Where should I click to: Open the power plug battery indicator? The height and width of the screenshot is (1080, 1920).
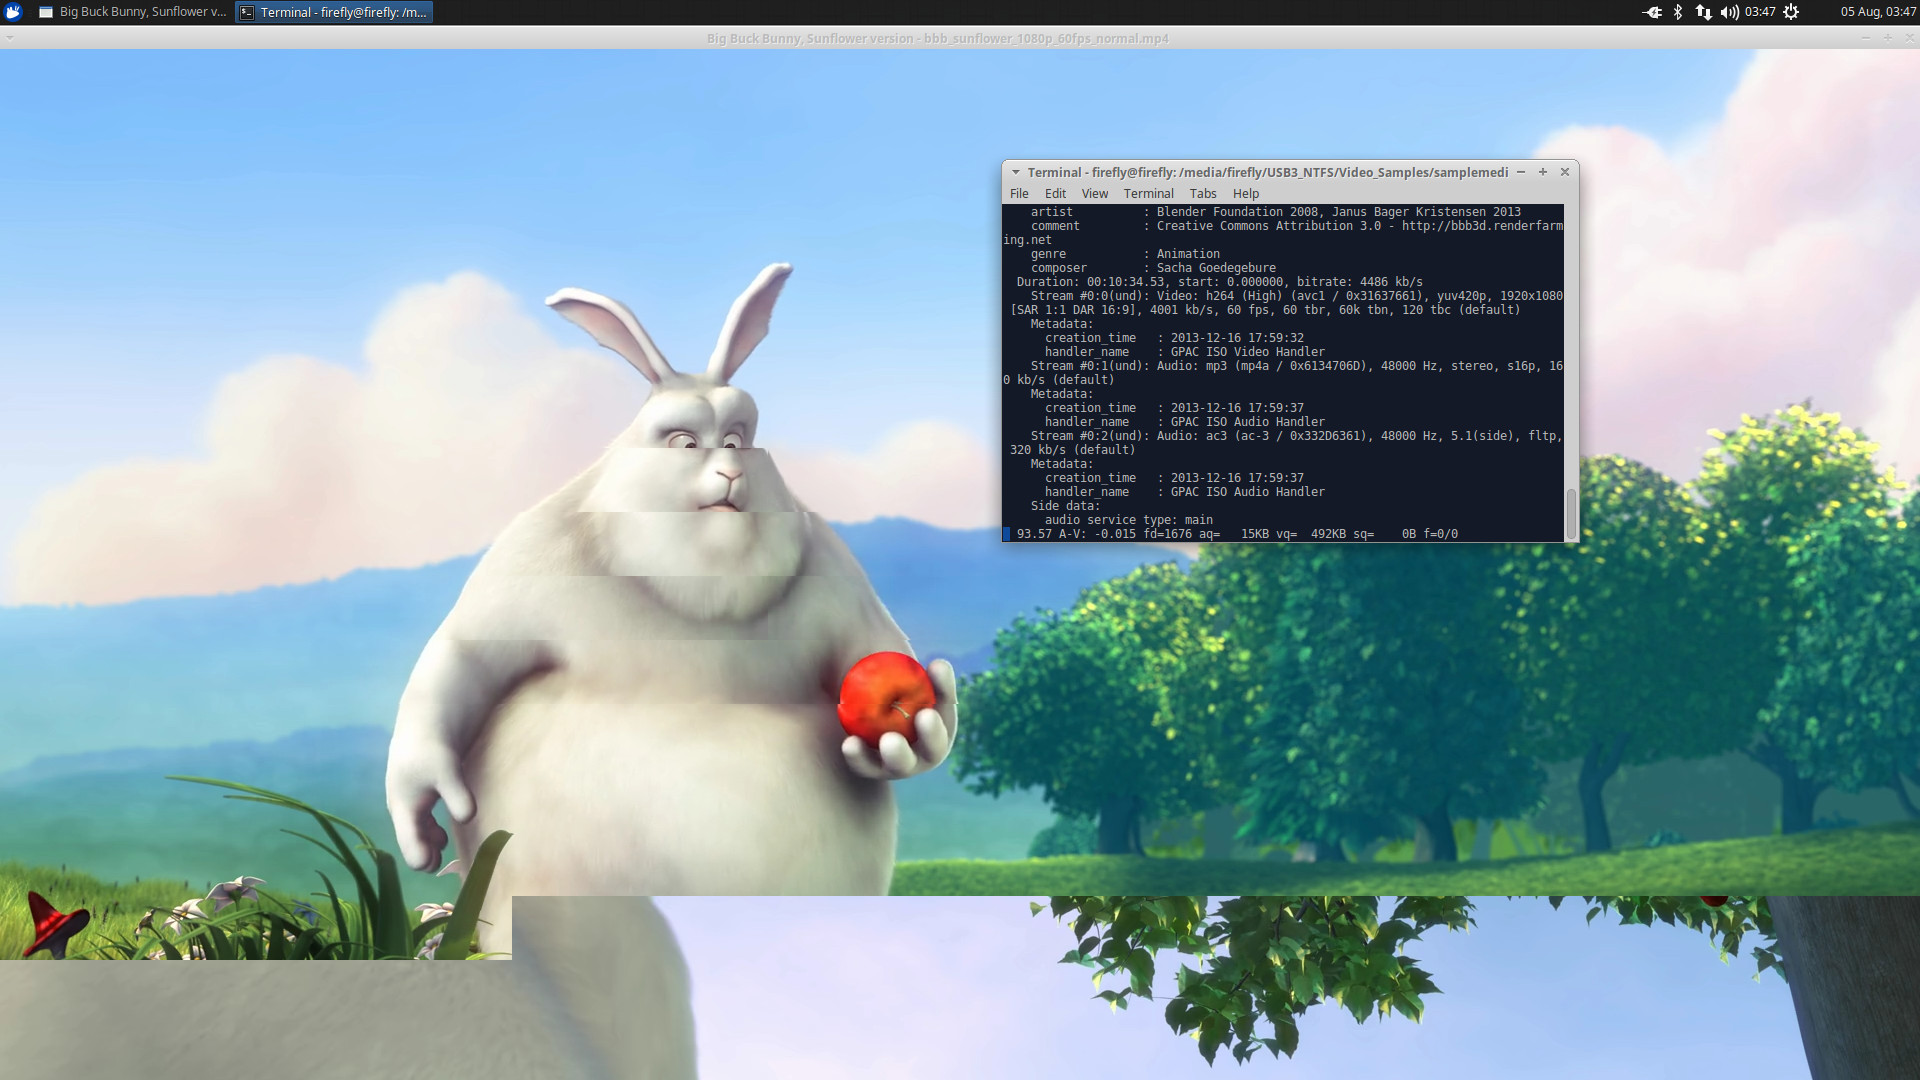pos(1652,12)
